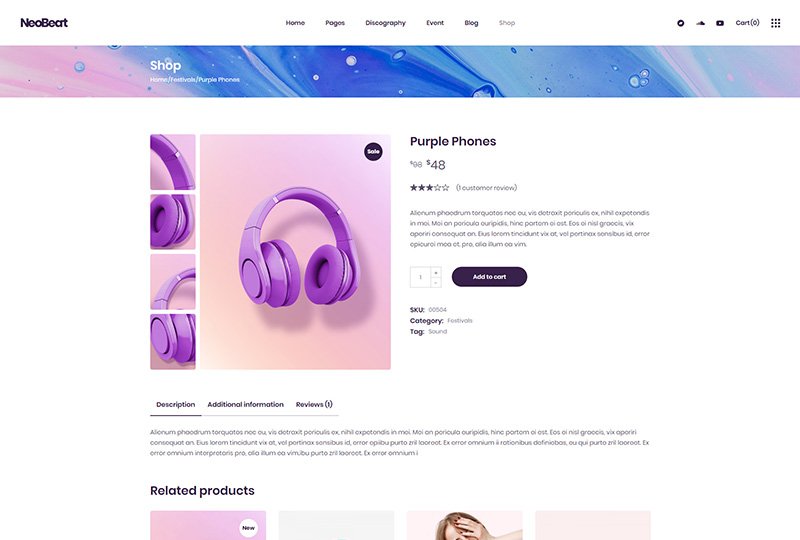Click the New badge on related product
Viewport: 800px width, 540px height.
(248, 528)
